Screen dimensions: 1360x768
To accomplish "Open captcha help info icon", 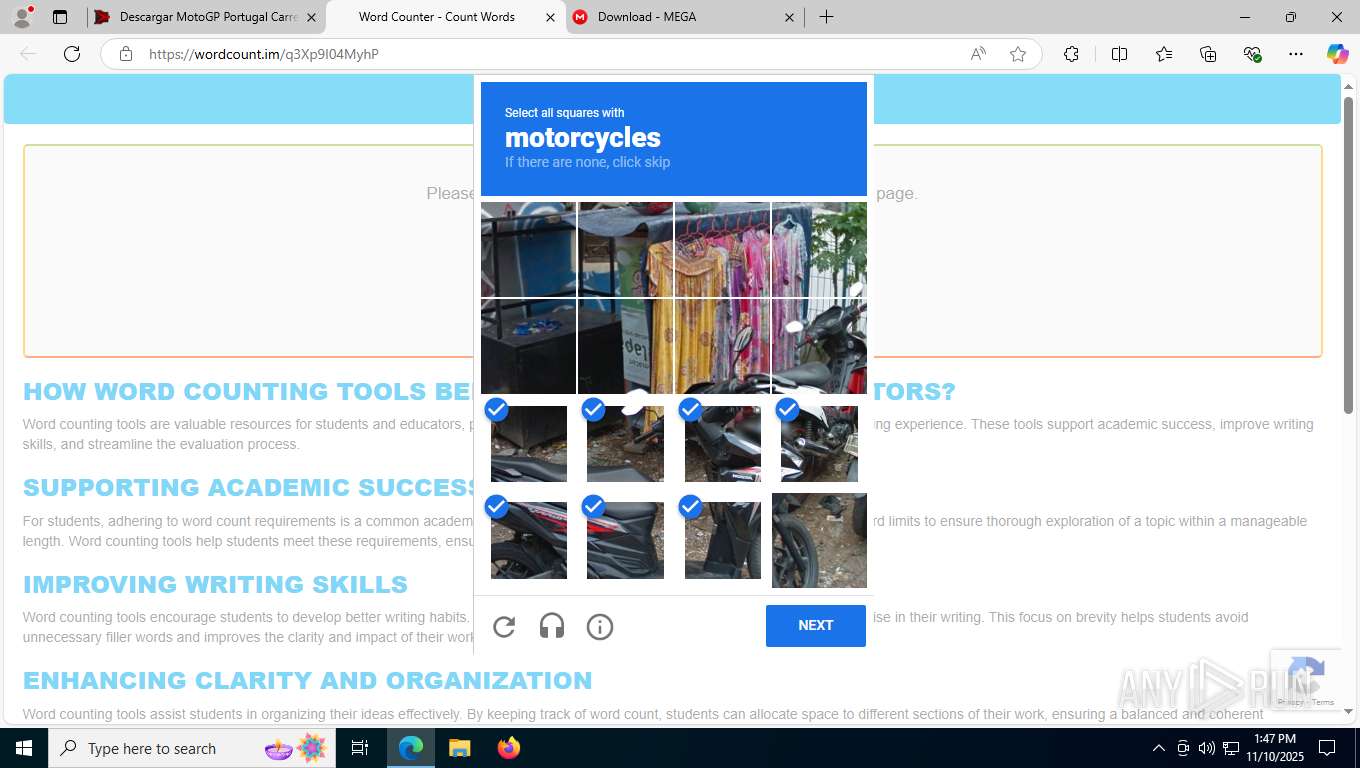I will click(600, 627).
